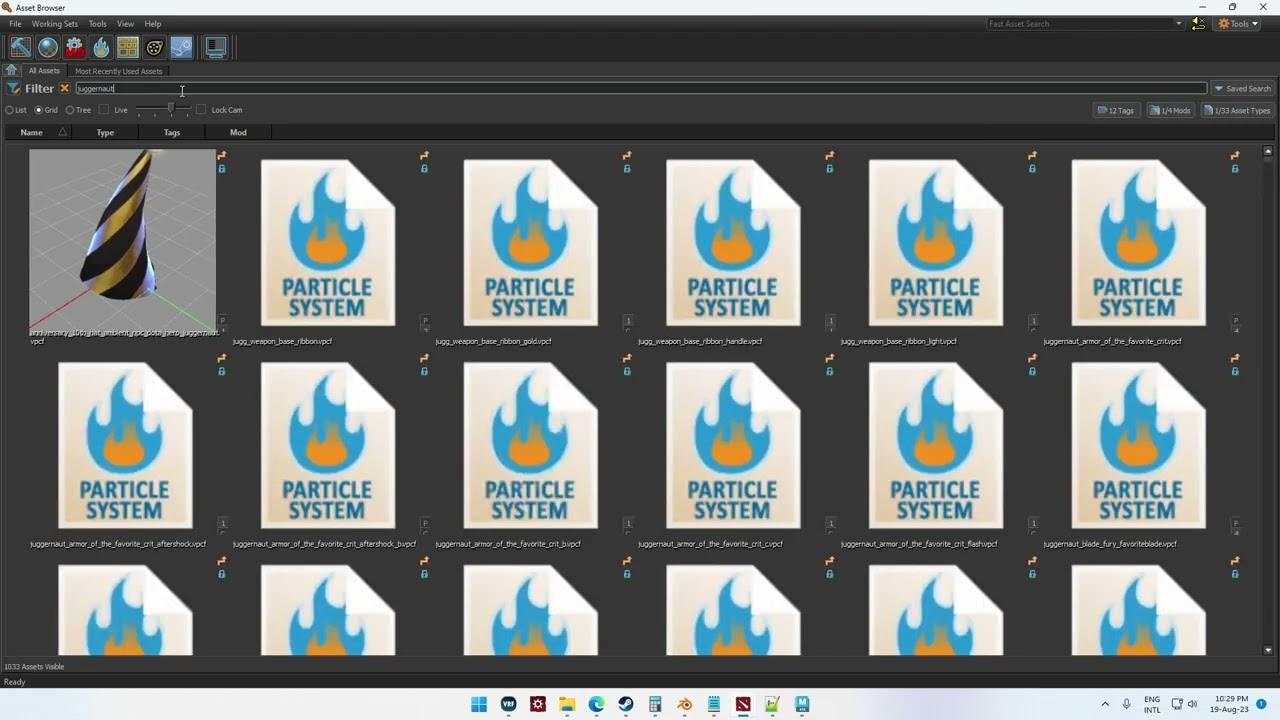
Task: Open the Help menu
Action: pos(152,23)
